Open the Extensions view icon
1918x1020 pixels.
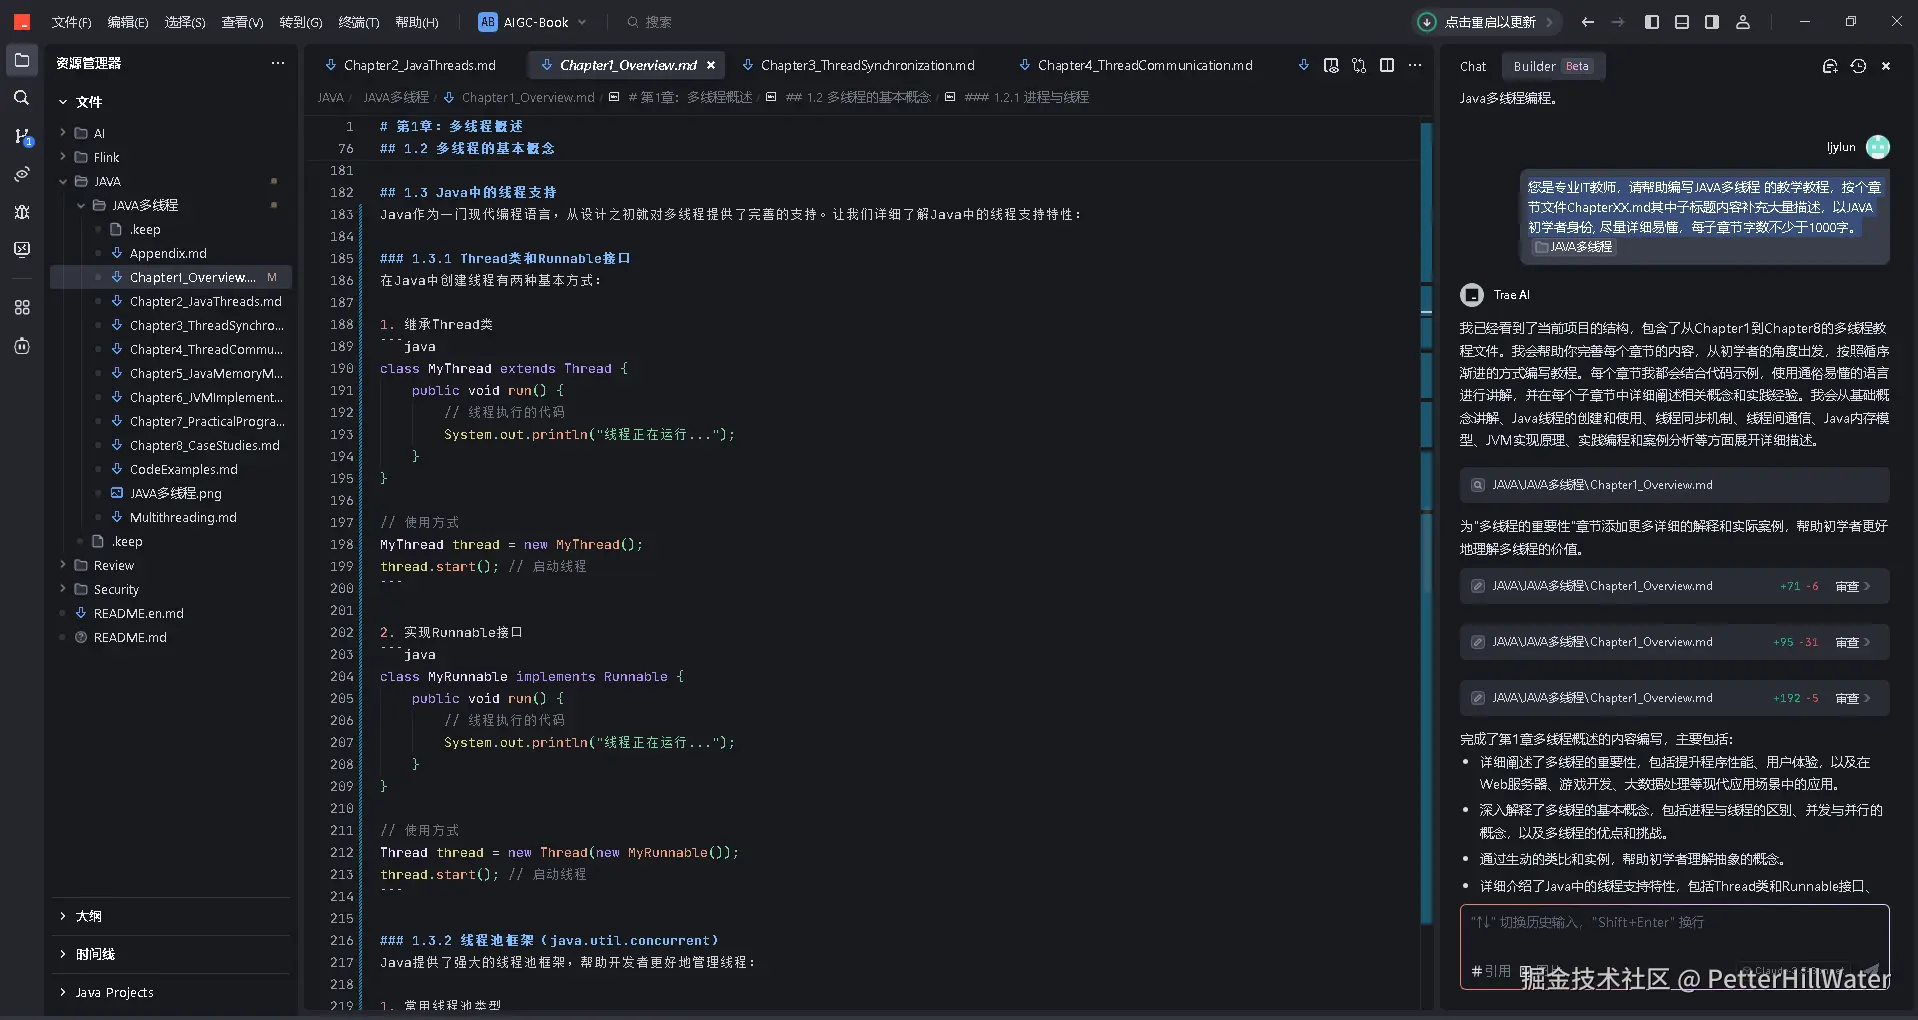(x=22, y=307)
